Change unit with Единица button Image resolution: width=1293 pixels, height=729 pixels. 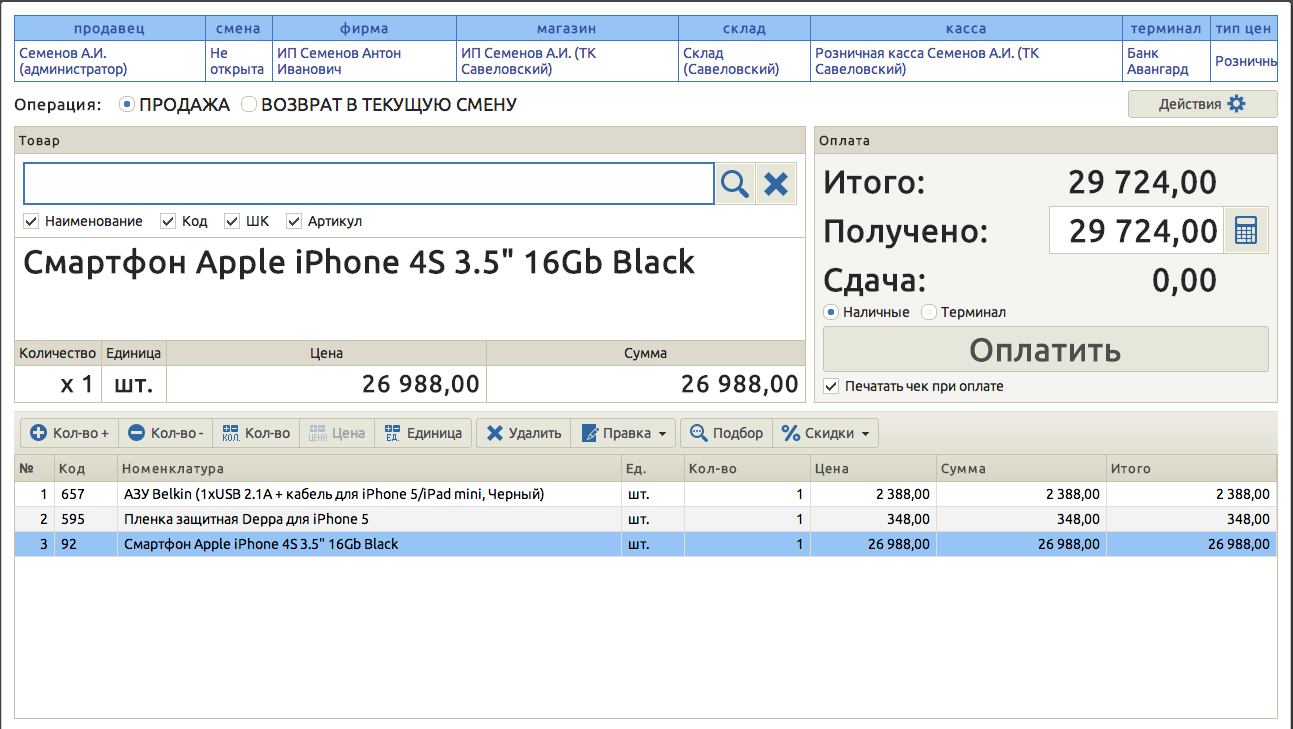[423, 433]
